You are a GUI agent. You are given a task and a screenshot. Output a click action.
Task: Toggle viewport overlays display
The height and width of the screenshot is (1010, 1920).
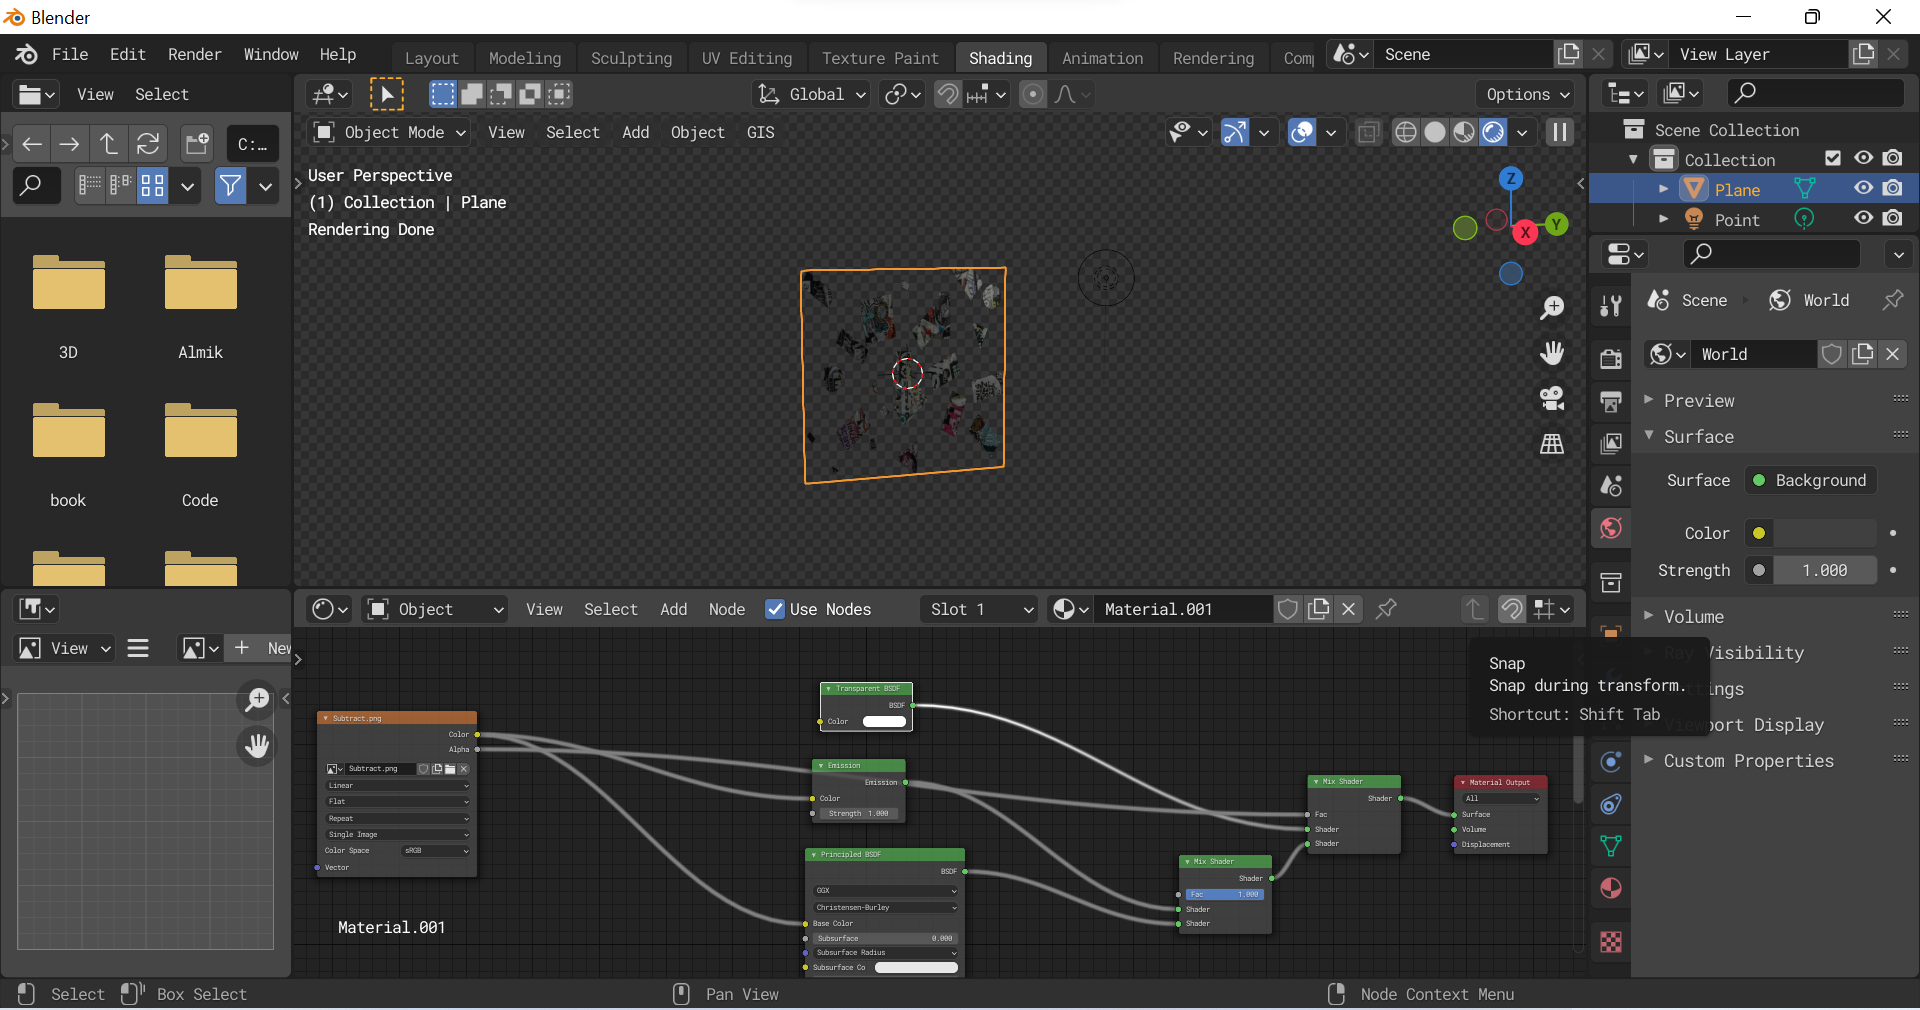pyautogui.click(x=1302, y=132)
